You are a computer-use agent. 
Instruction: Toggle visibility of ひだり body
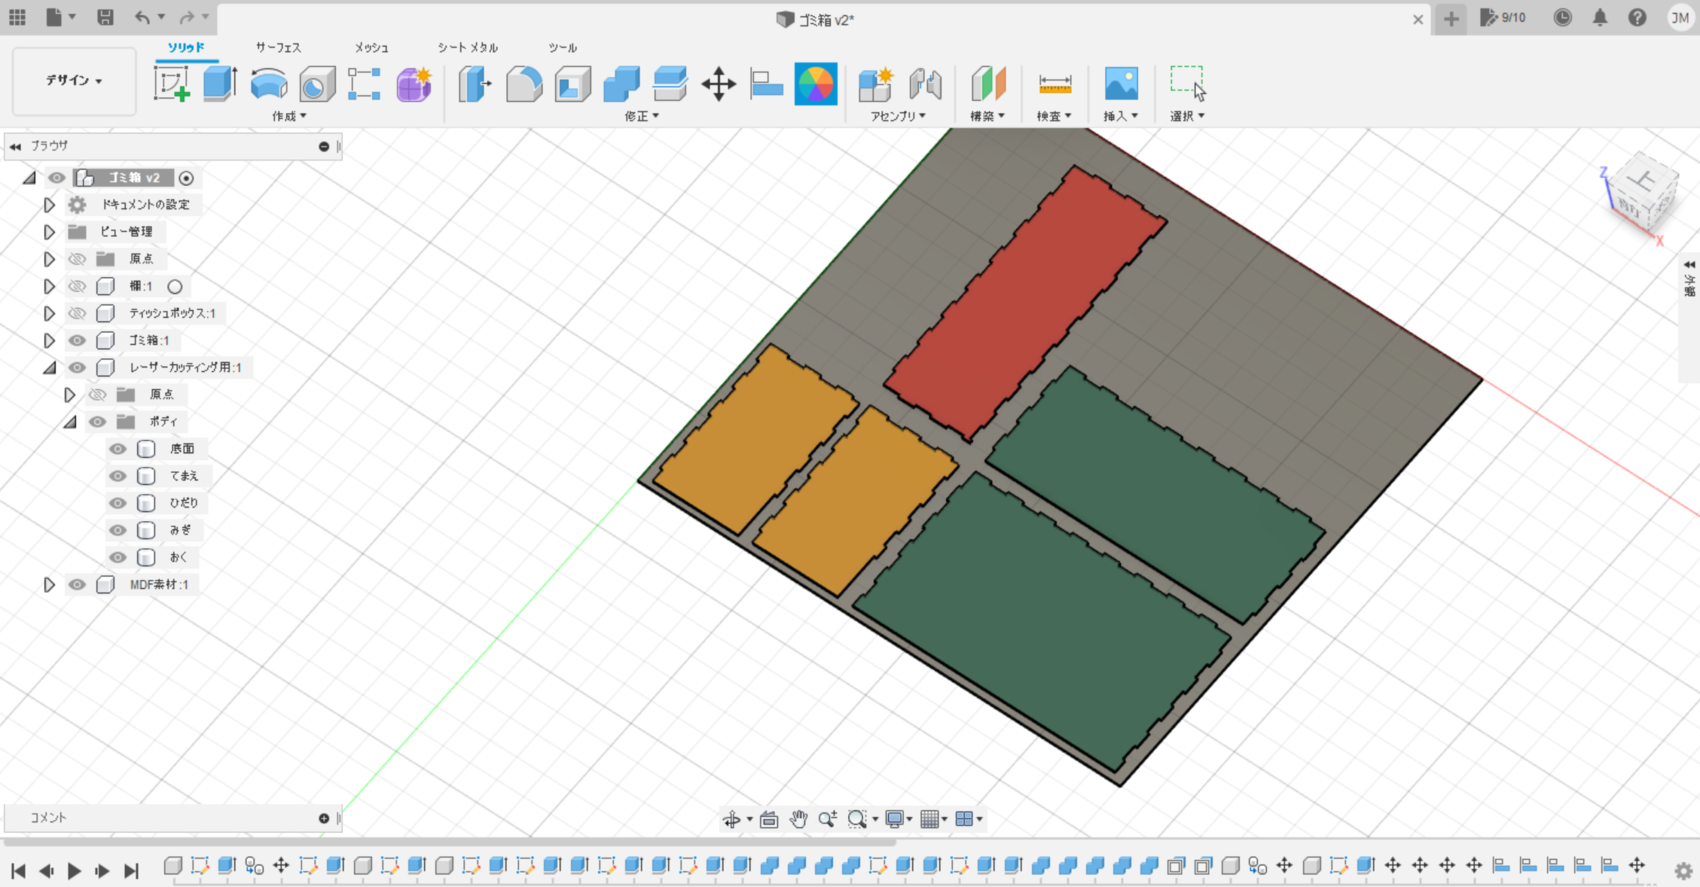(x=118, y=503)
